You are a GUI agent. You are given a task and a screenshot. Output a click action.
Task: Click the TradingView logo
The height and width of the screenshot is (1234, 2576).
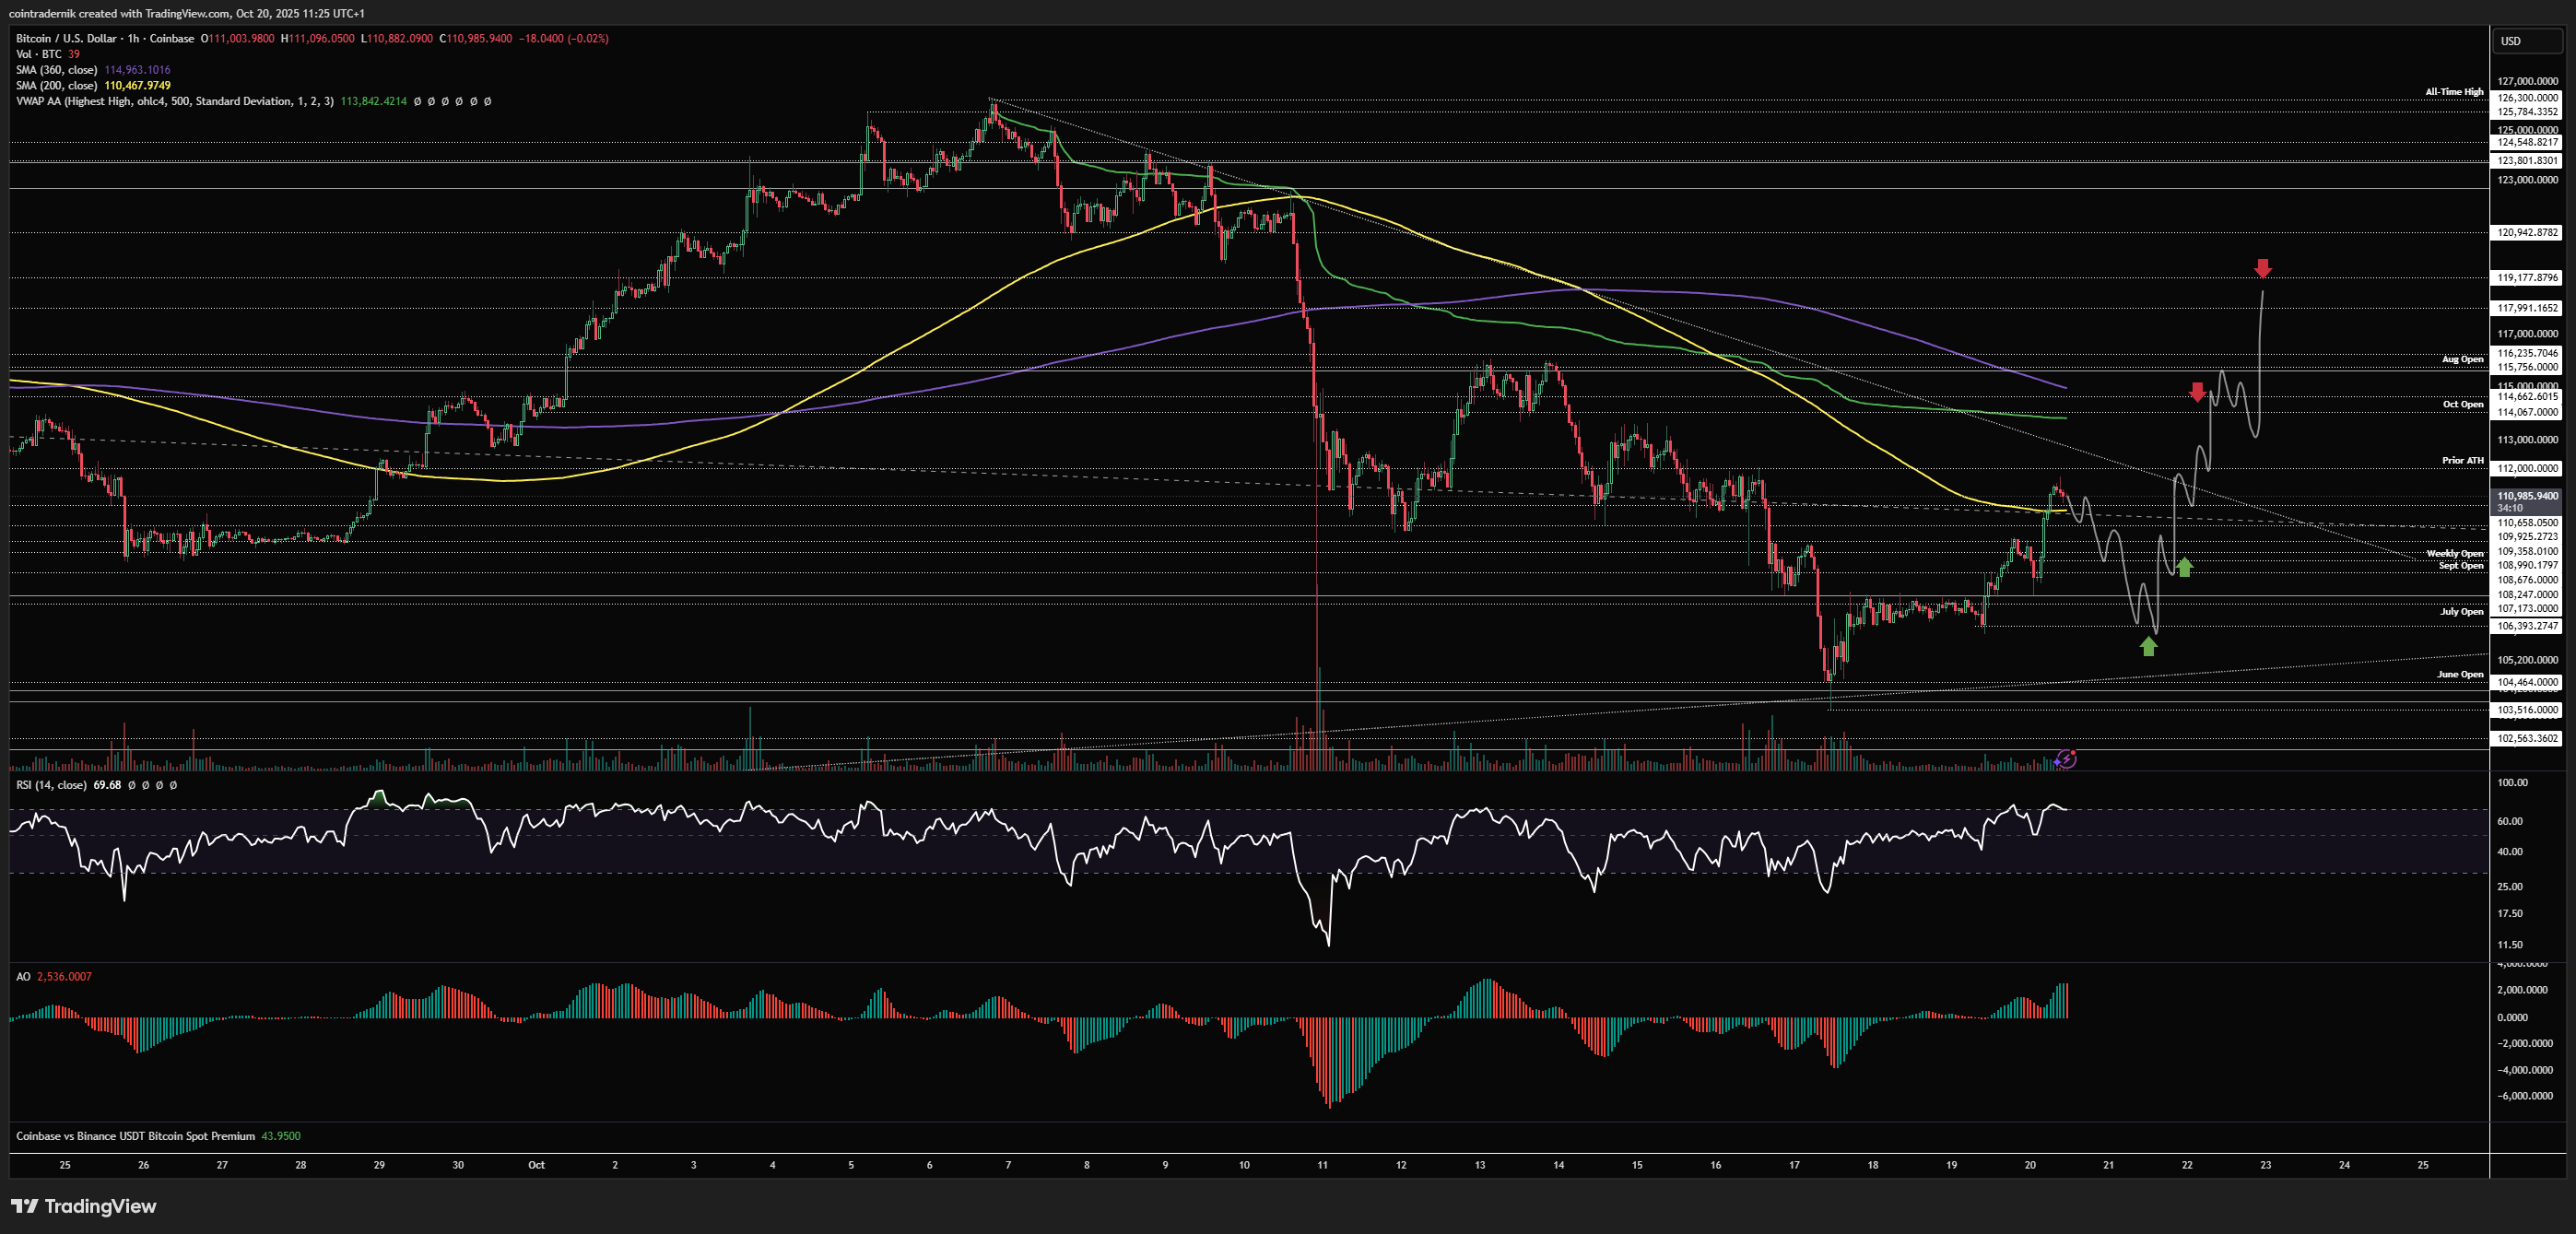click(84, 1206)
